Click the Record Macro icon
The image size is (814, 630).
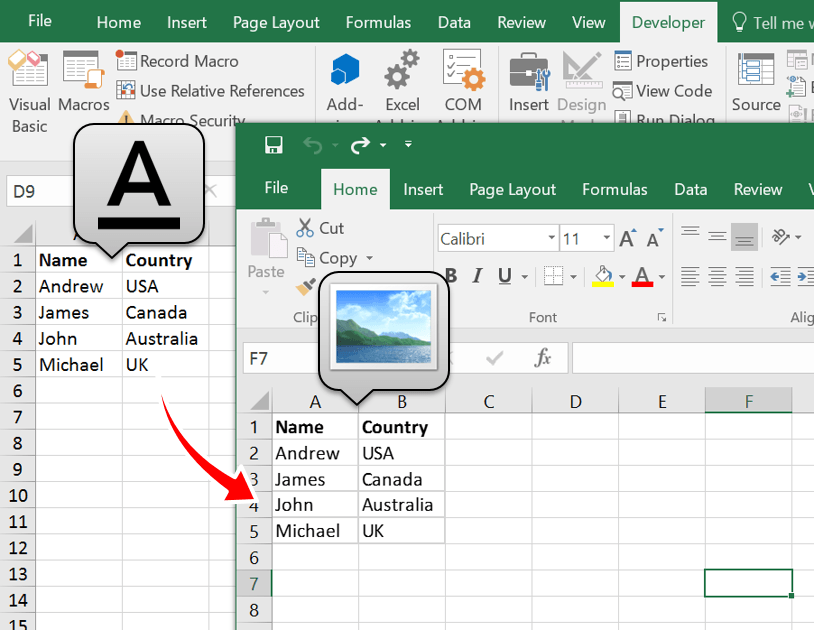click(x=127, y=61)
